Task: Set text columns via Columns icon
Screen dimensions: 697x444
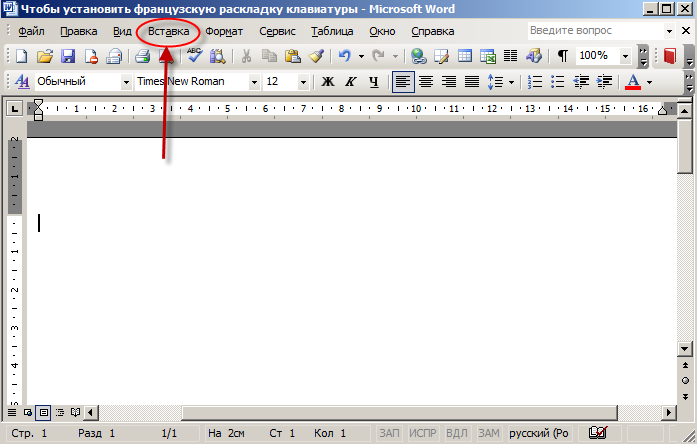Action: coord(510,56)
